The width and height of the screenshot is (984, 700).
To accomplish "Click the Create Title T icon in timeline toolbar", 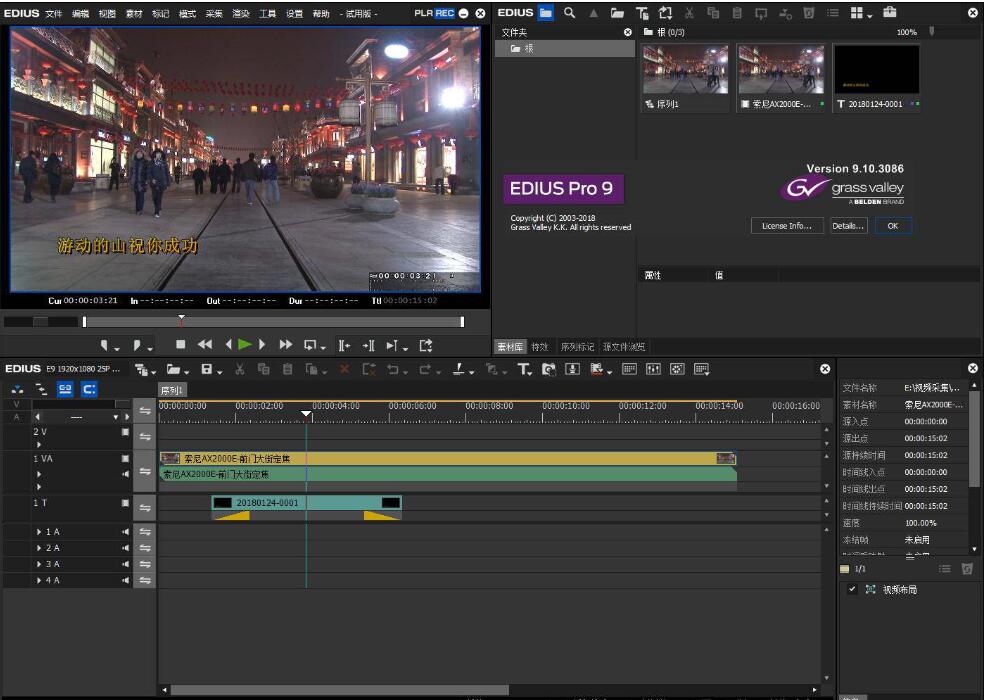I will click(523, 369).
